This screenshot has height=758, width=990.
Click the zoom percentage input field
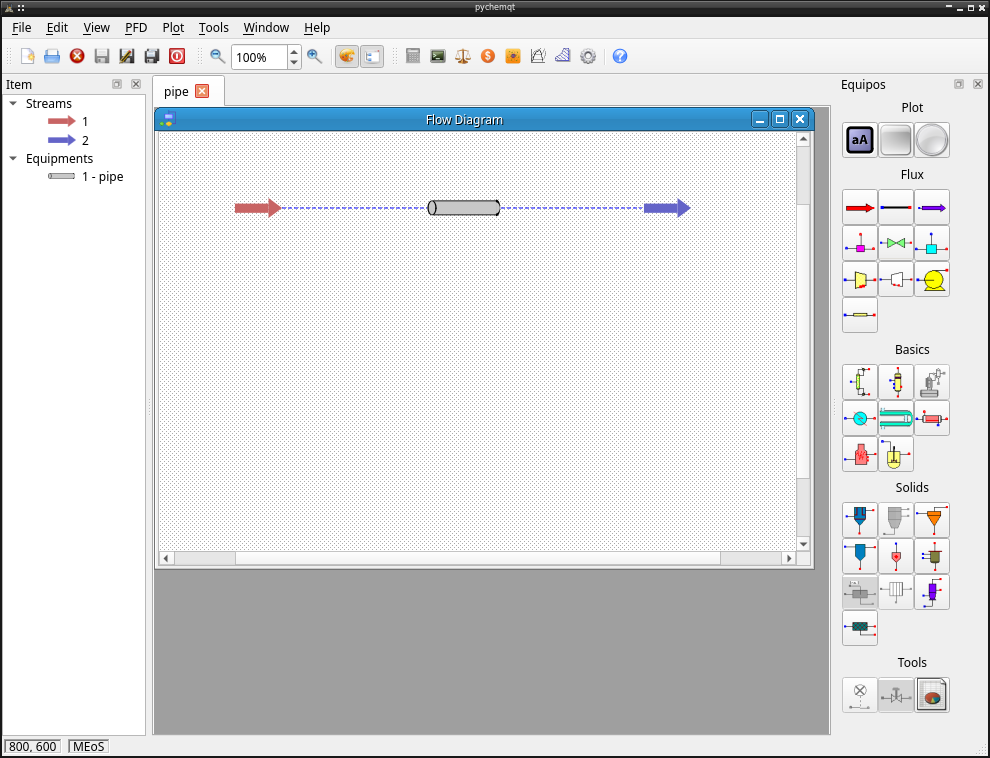pos(259,57)
